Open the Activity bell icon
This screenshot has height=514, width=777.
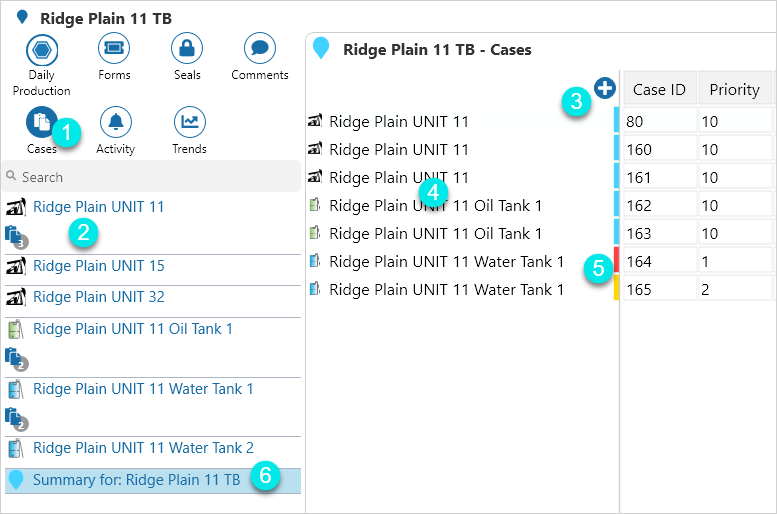[x=115, y=122]
